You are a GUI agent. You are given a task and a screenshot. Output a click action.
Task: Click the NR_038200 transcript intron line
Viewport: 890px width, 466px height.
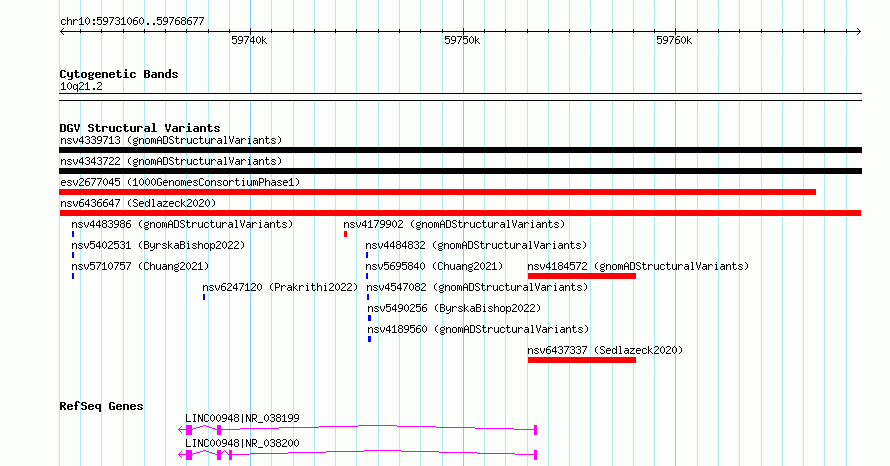pyautogui.click(x=383, y=452)
